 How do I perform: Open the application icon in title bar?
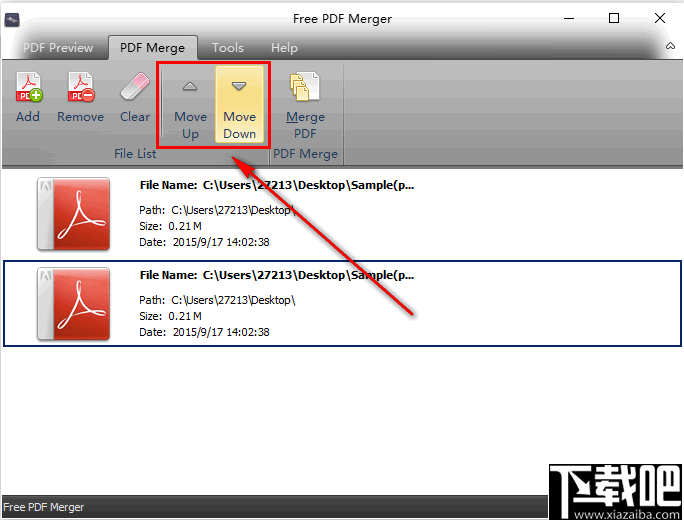click(x=12, y=19)
